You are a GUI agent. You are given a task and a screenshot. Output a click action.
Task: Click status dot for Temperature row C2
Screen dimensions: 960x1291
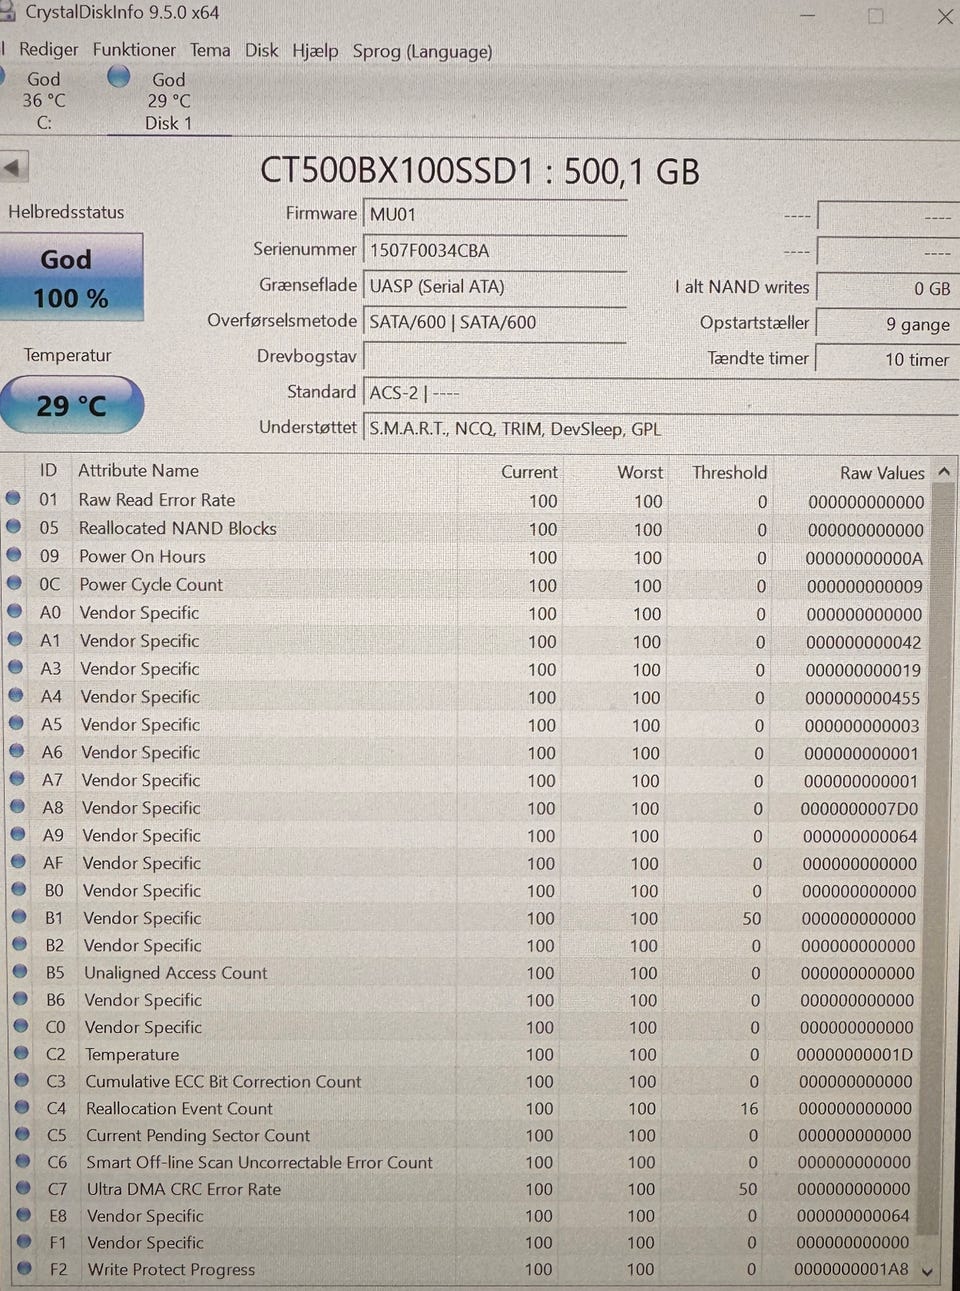point(21,1052)
